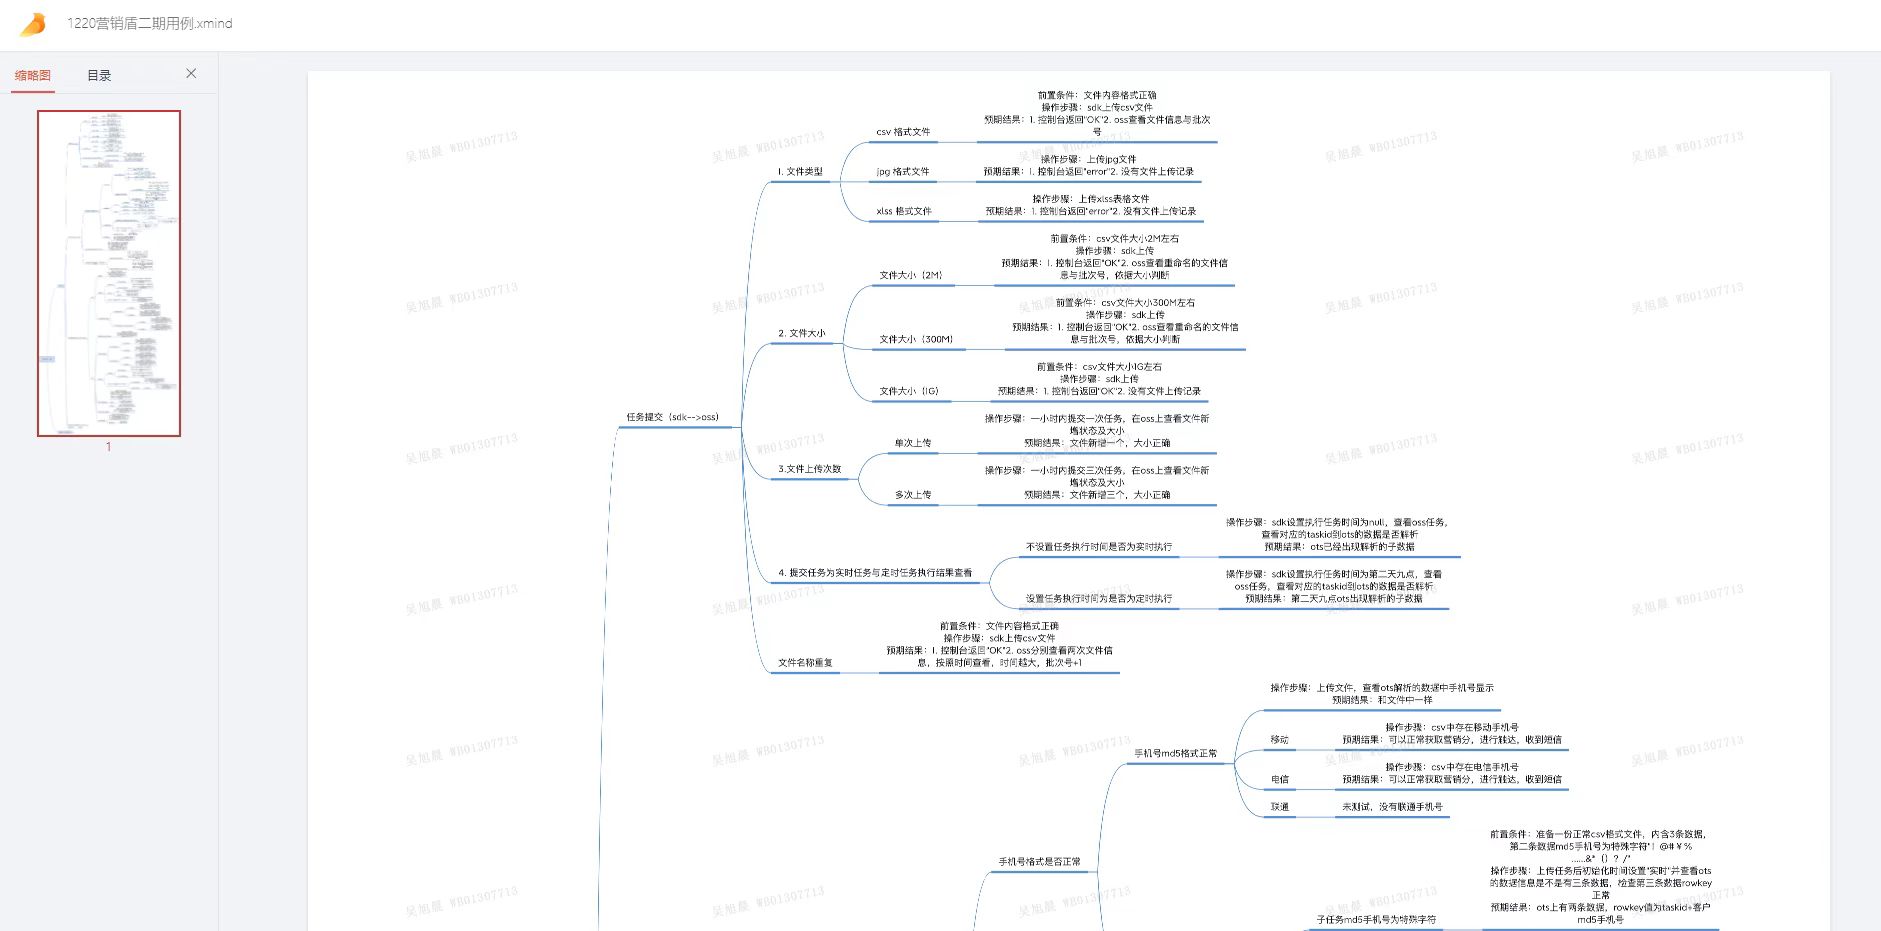1881x931 pixels.
Task: Switch to the 缩略图 tab
Action: click(33, 75)
